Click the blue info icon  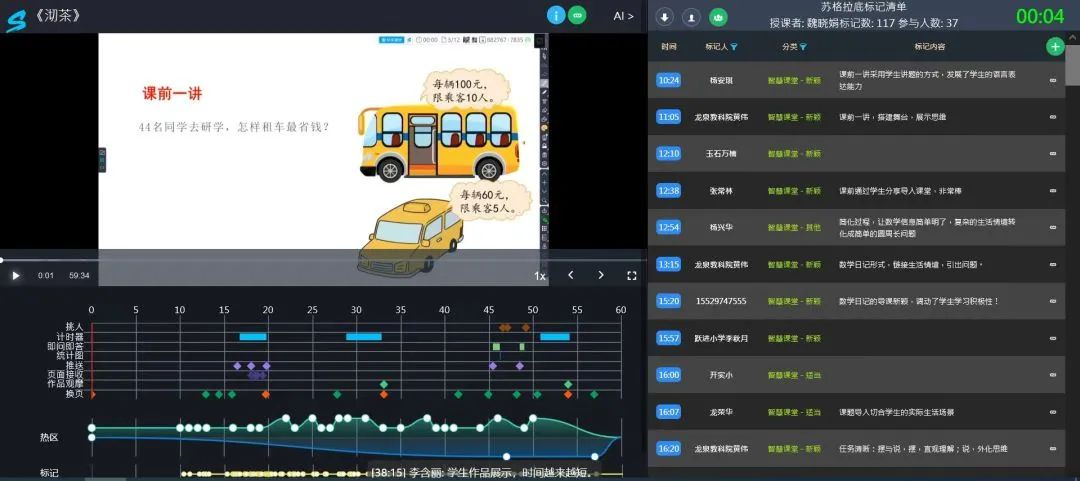tap(556, 15)
